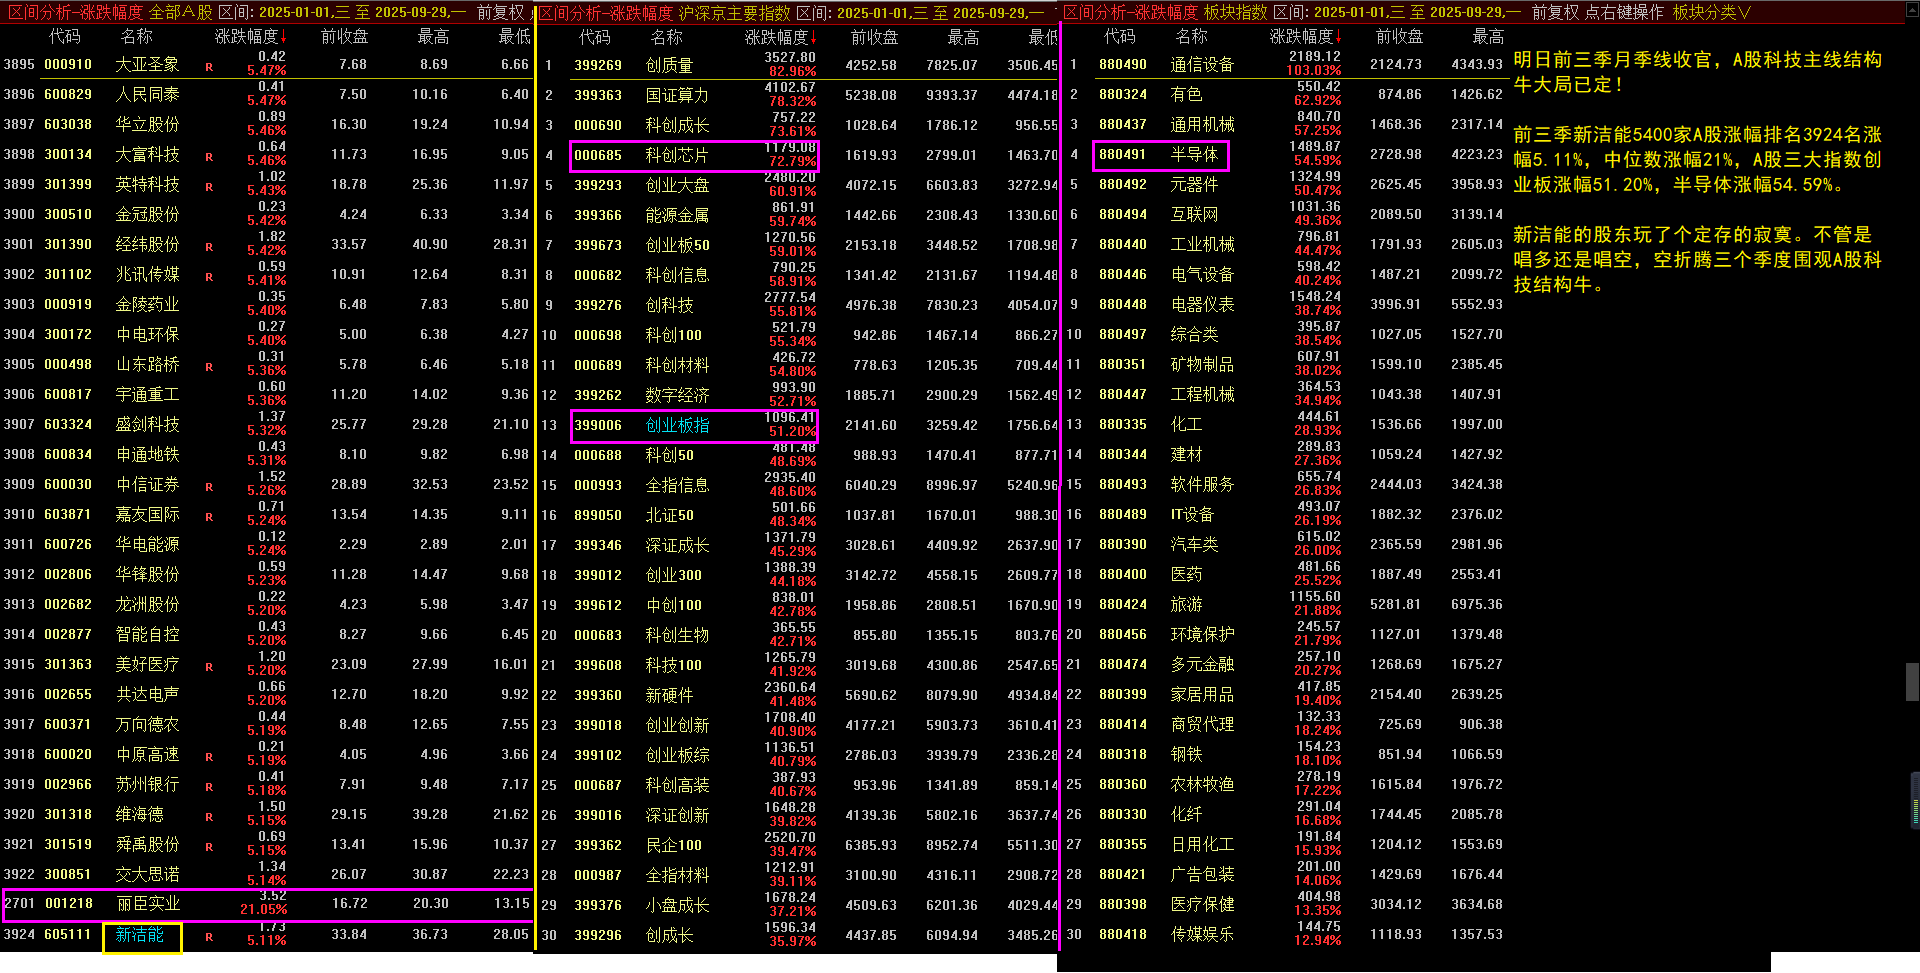The image size is (1920, 973).
Task: Select stock 山东路桥
Action: [x=147, y=364]
